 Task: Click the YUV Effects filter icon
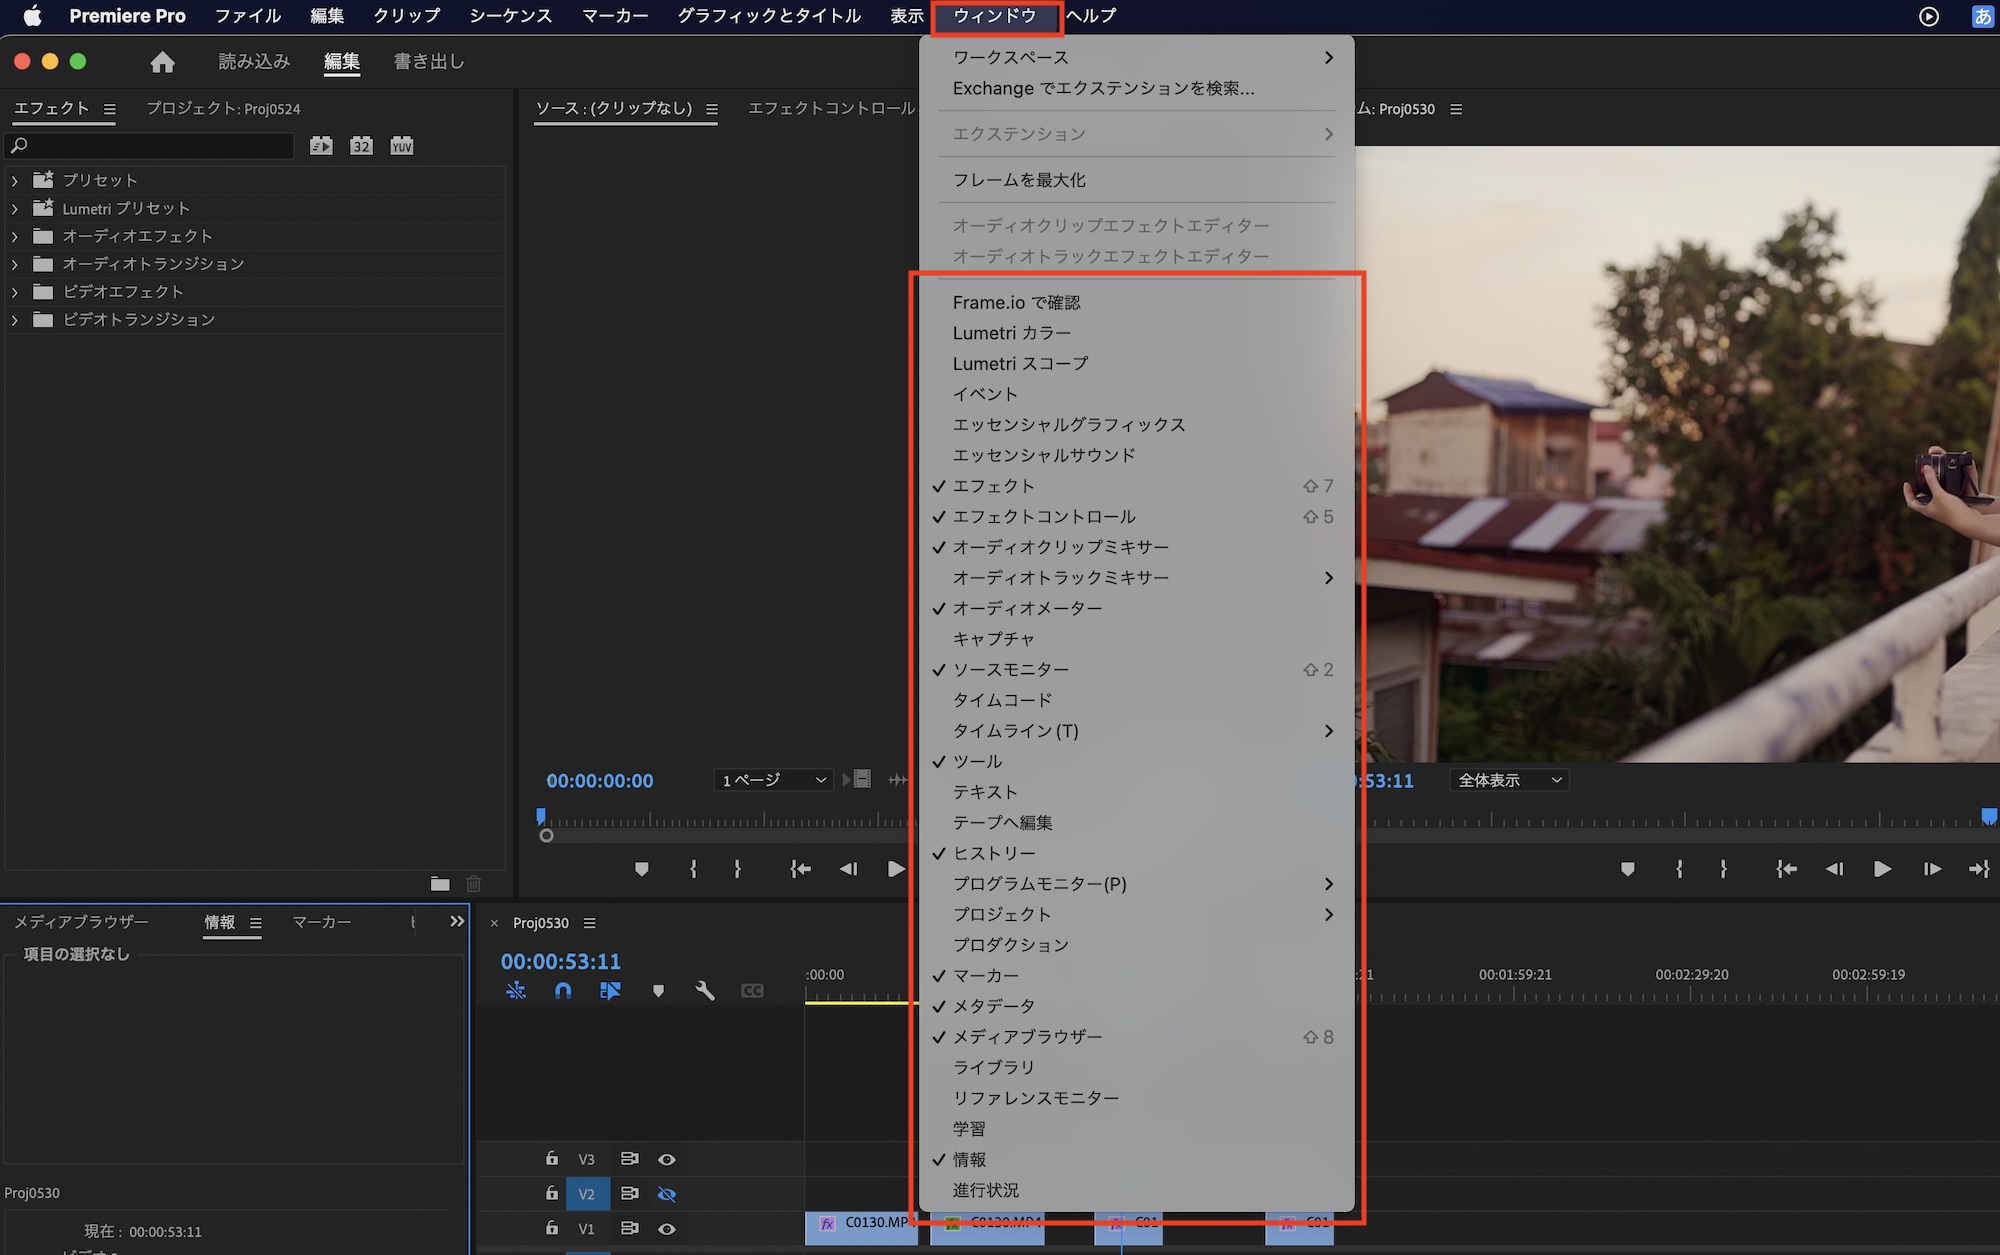point(402,146)
